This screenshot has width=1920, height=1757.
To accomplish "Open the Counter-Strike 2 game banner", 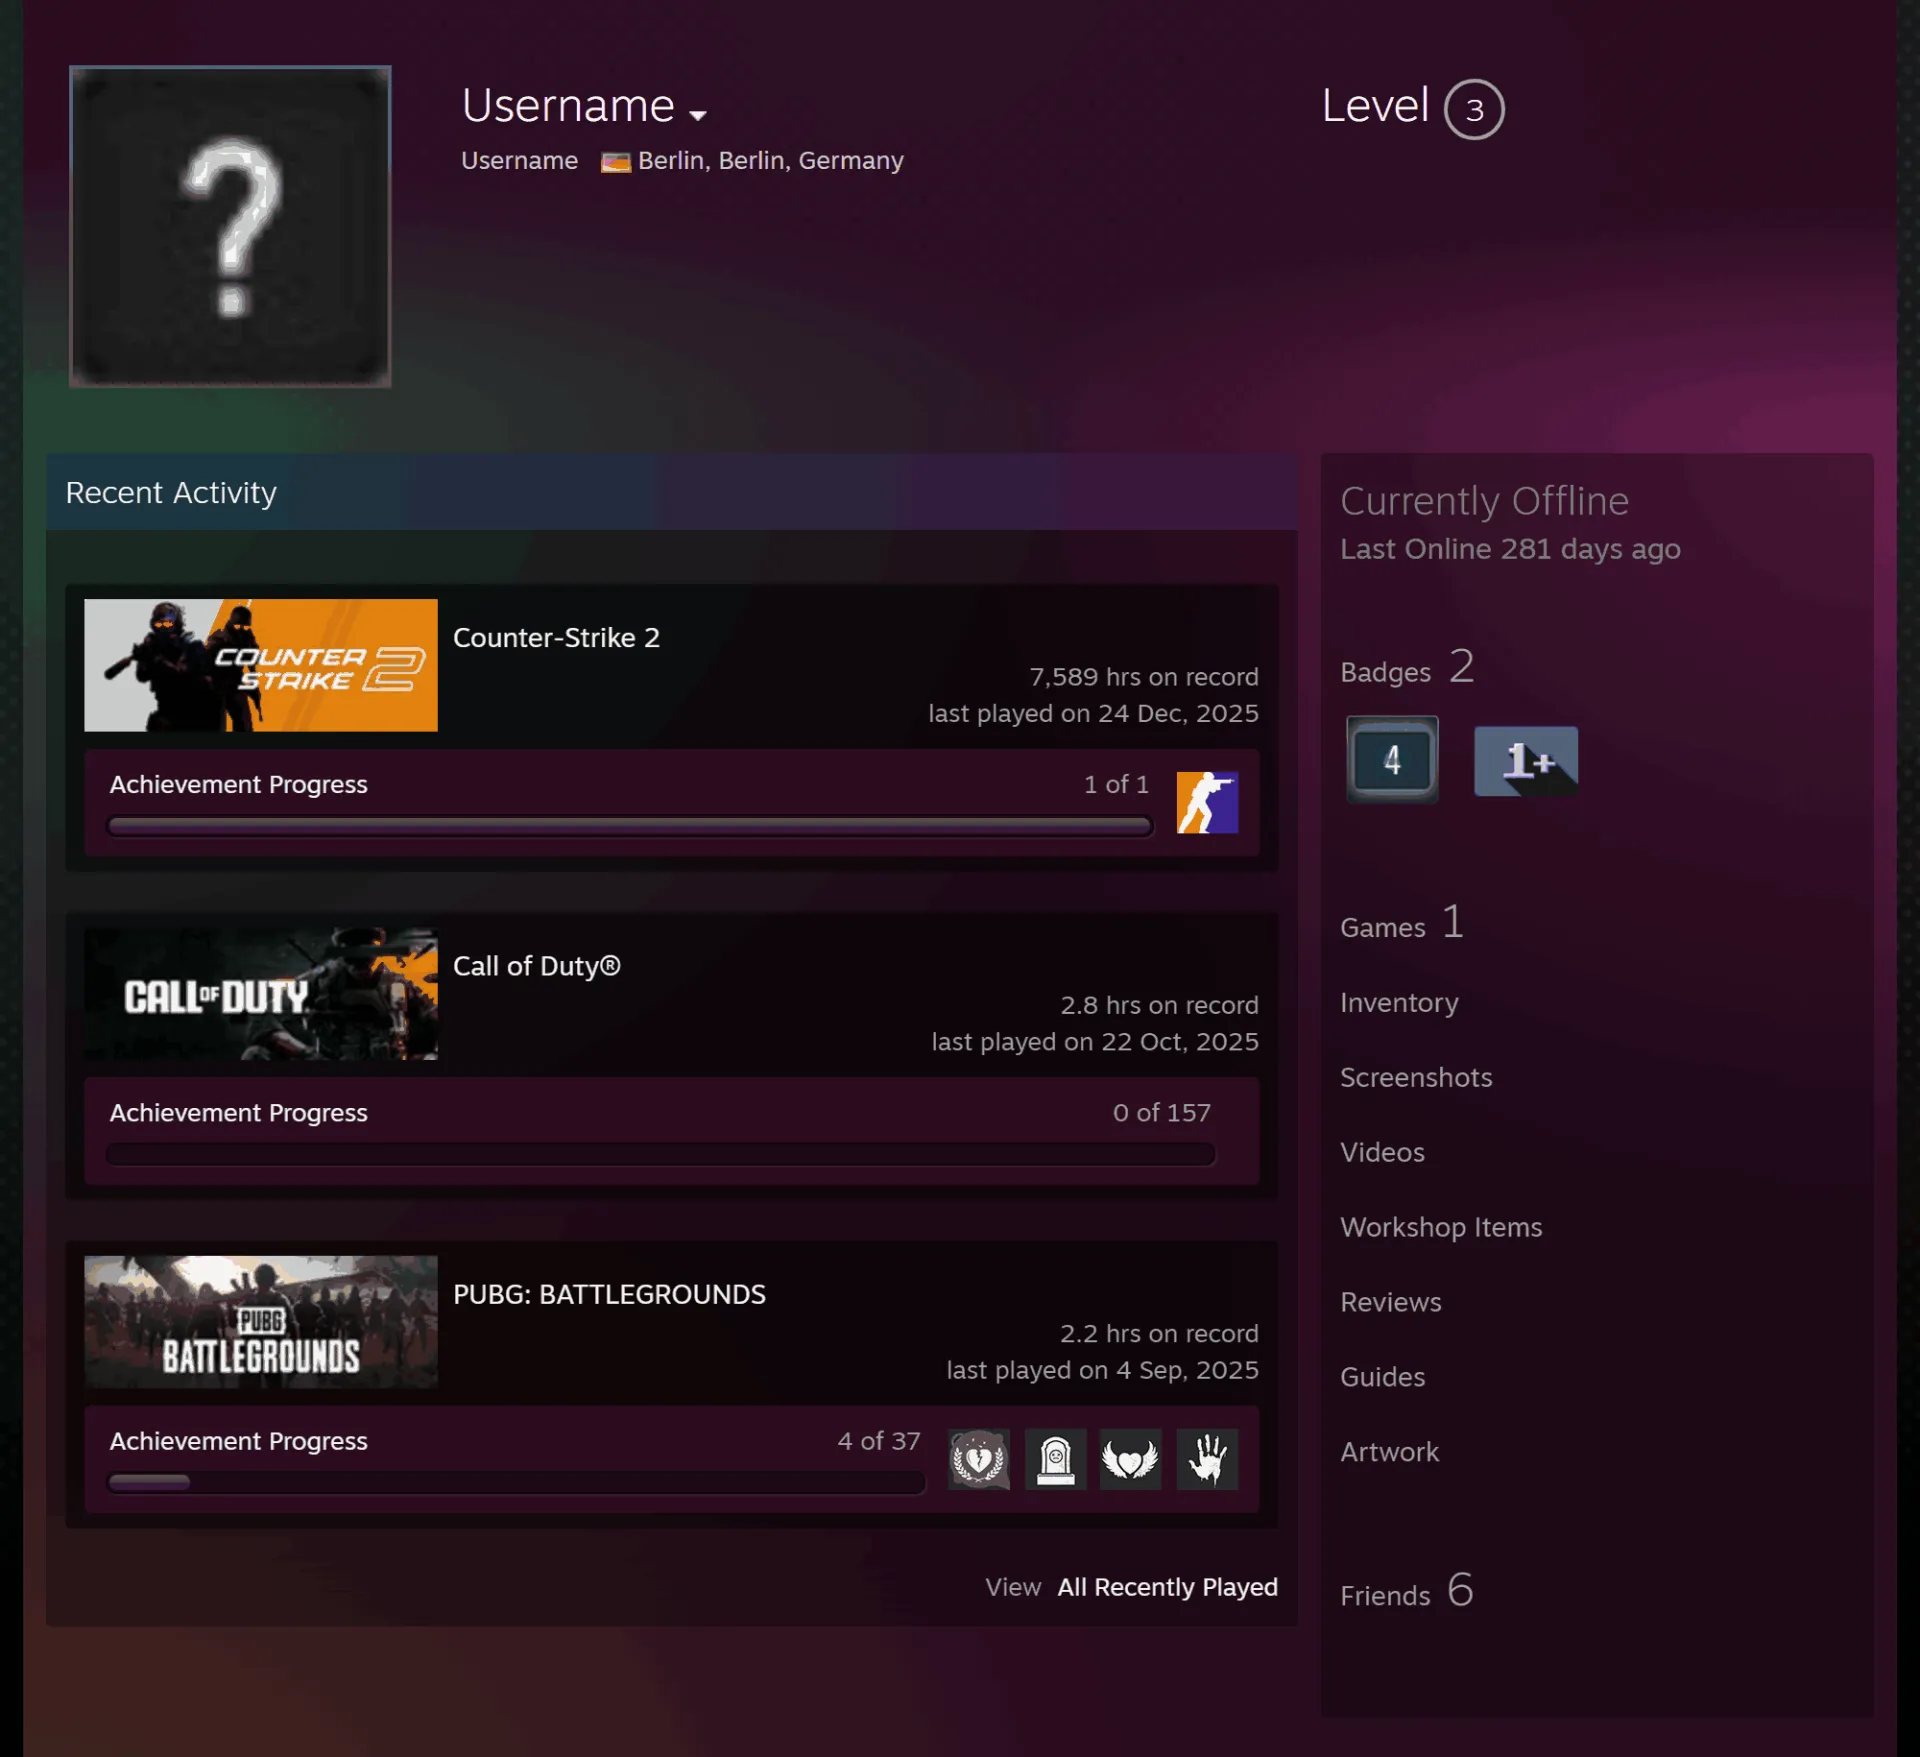I will point(261,665).
